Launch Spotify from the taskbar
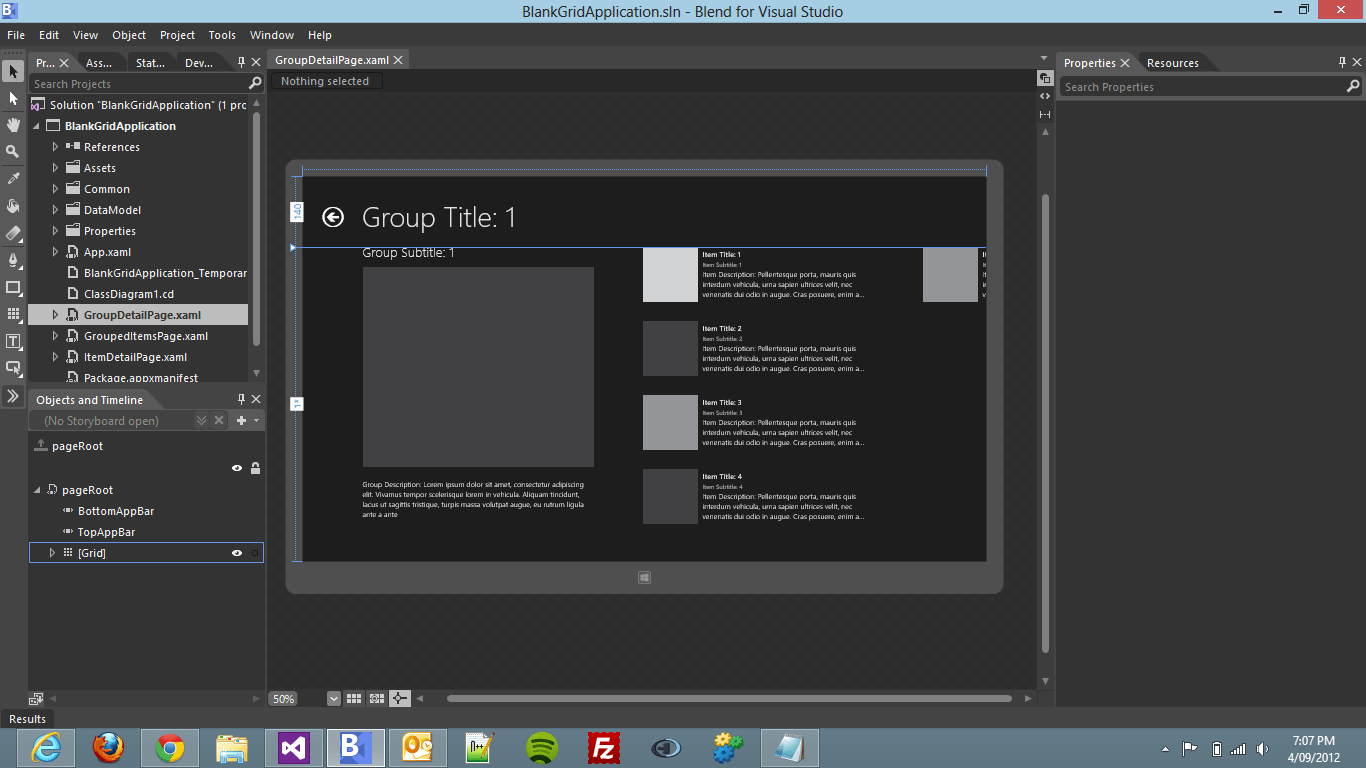The width and height of the screenshot is (1366, 768). tap(541, 747)
